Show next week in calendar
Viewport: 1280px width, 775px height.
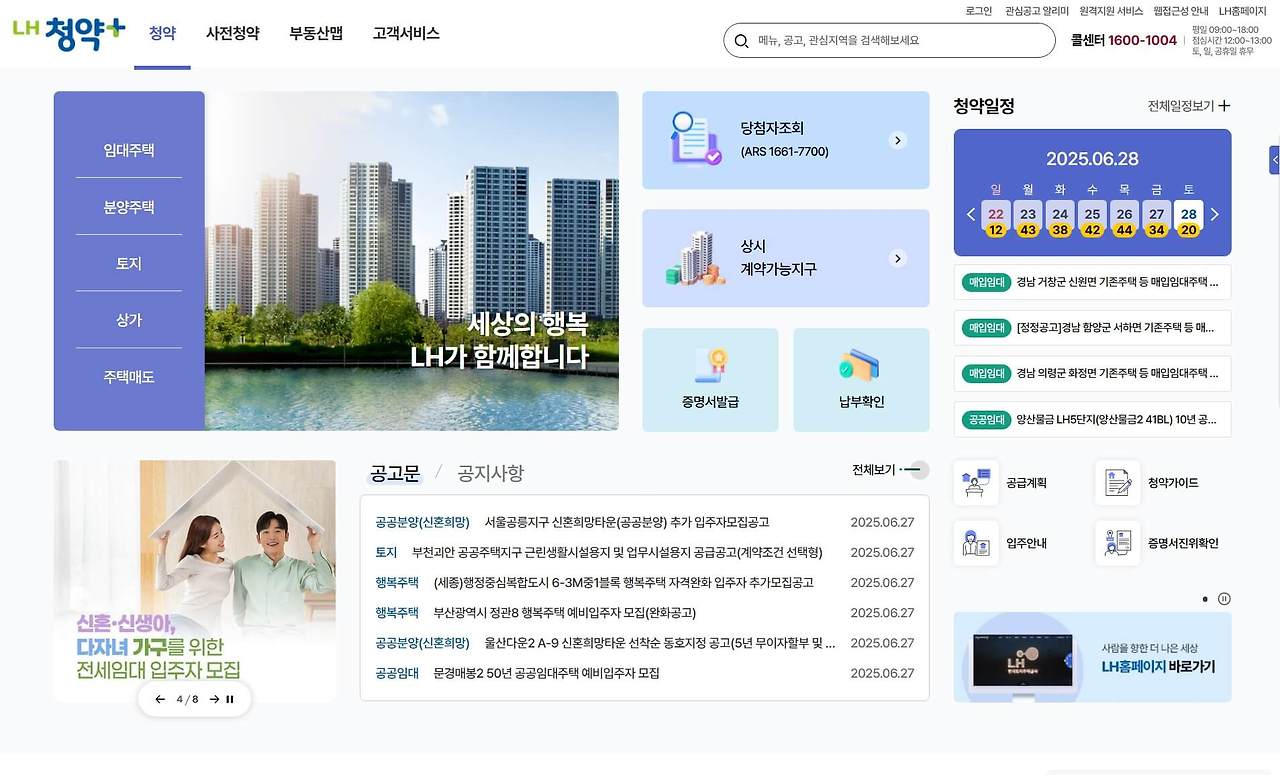click(x=1215, y=214)
